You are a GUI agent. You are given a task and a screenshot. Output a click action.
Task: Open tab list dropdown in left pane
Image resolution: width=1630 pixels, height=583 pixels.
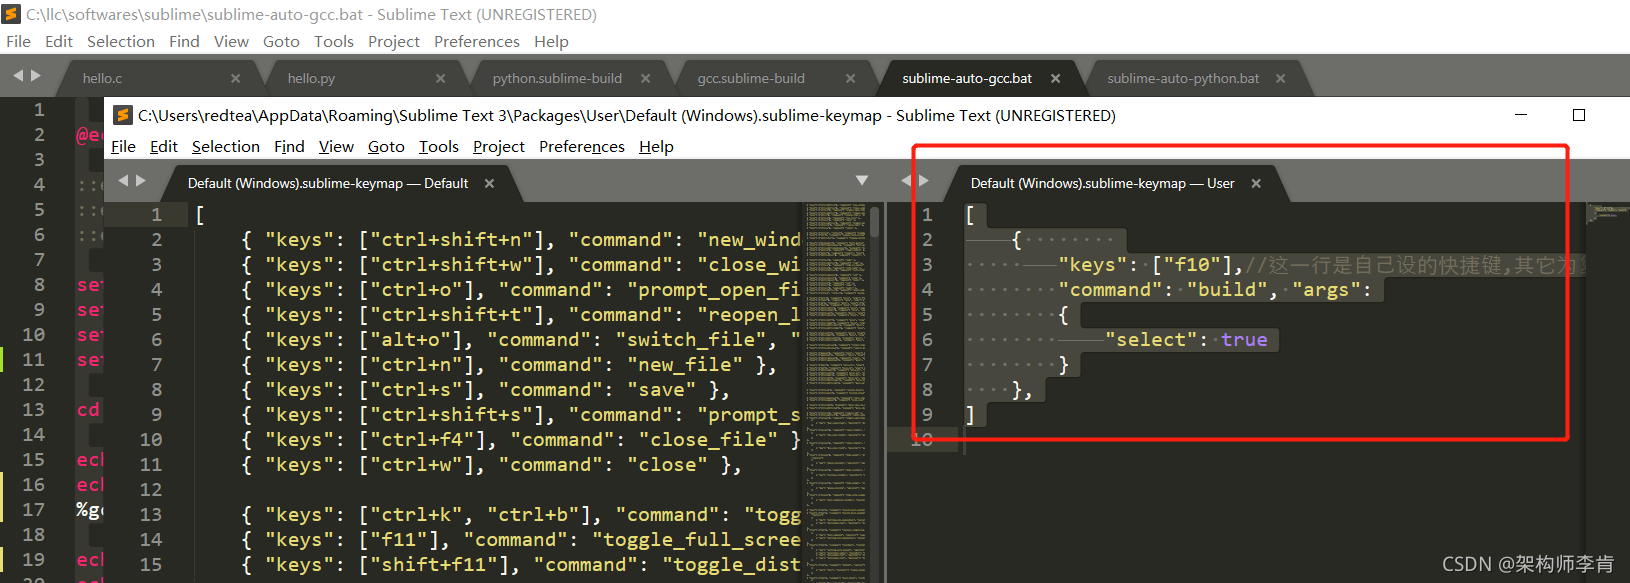tap(862, 181)
